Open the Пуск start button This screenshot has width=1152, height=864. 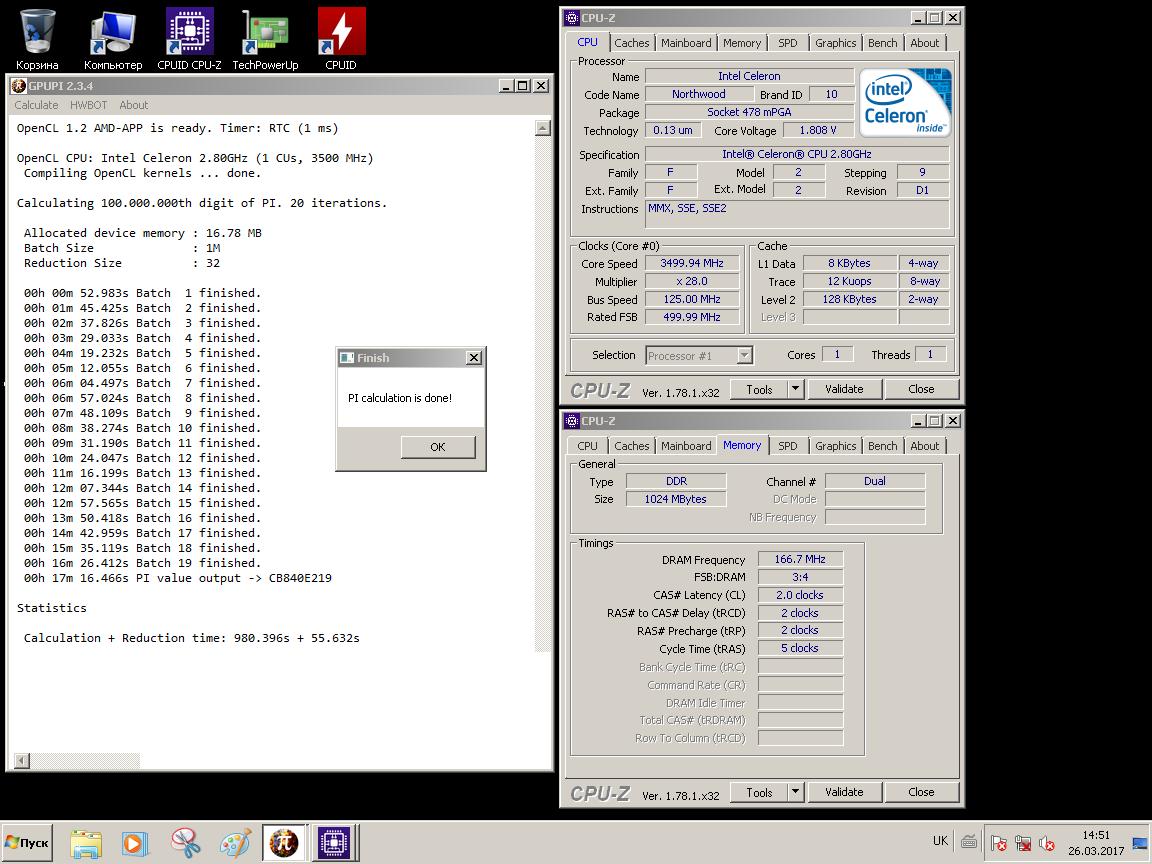pyautogui.click(x=27, y=843)
